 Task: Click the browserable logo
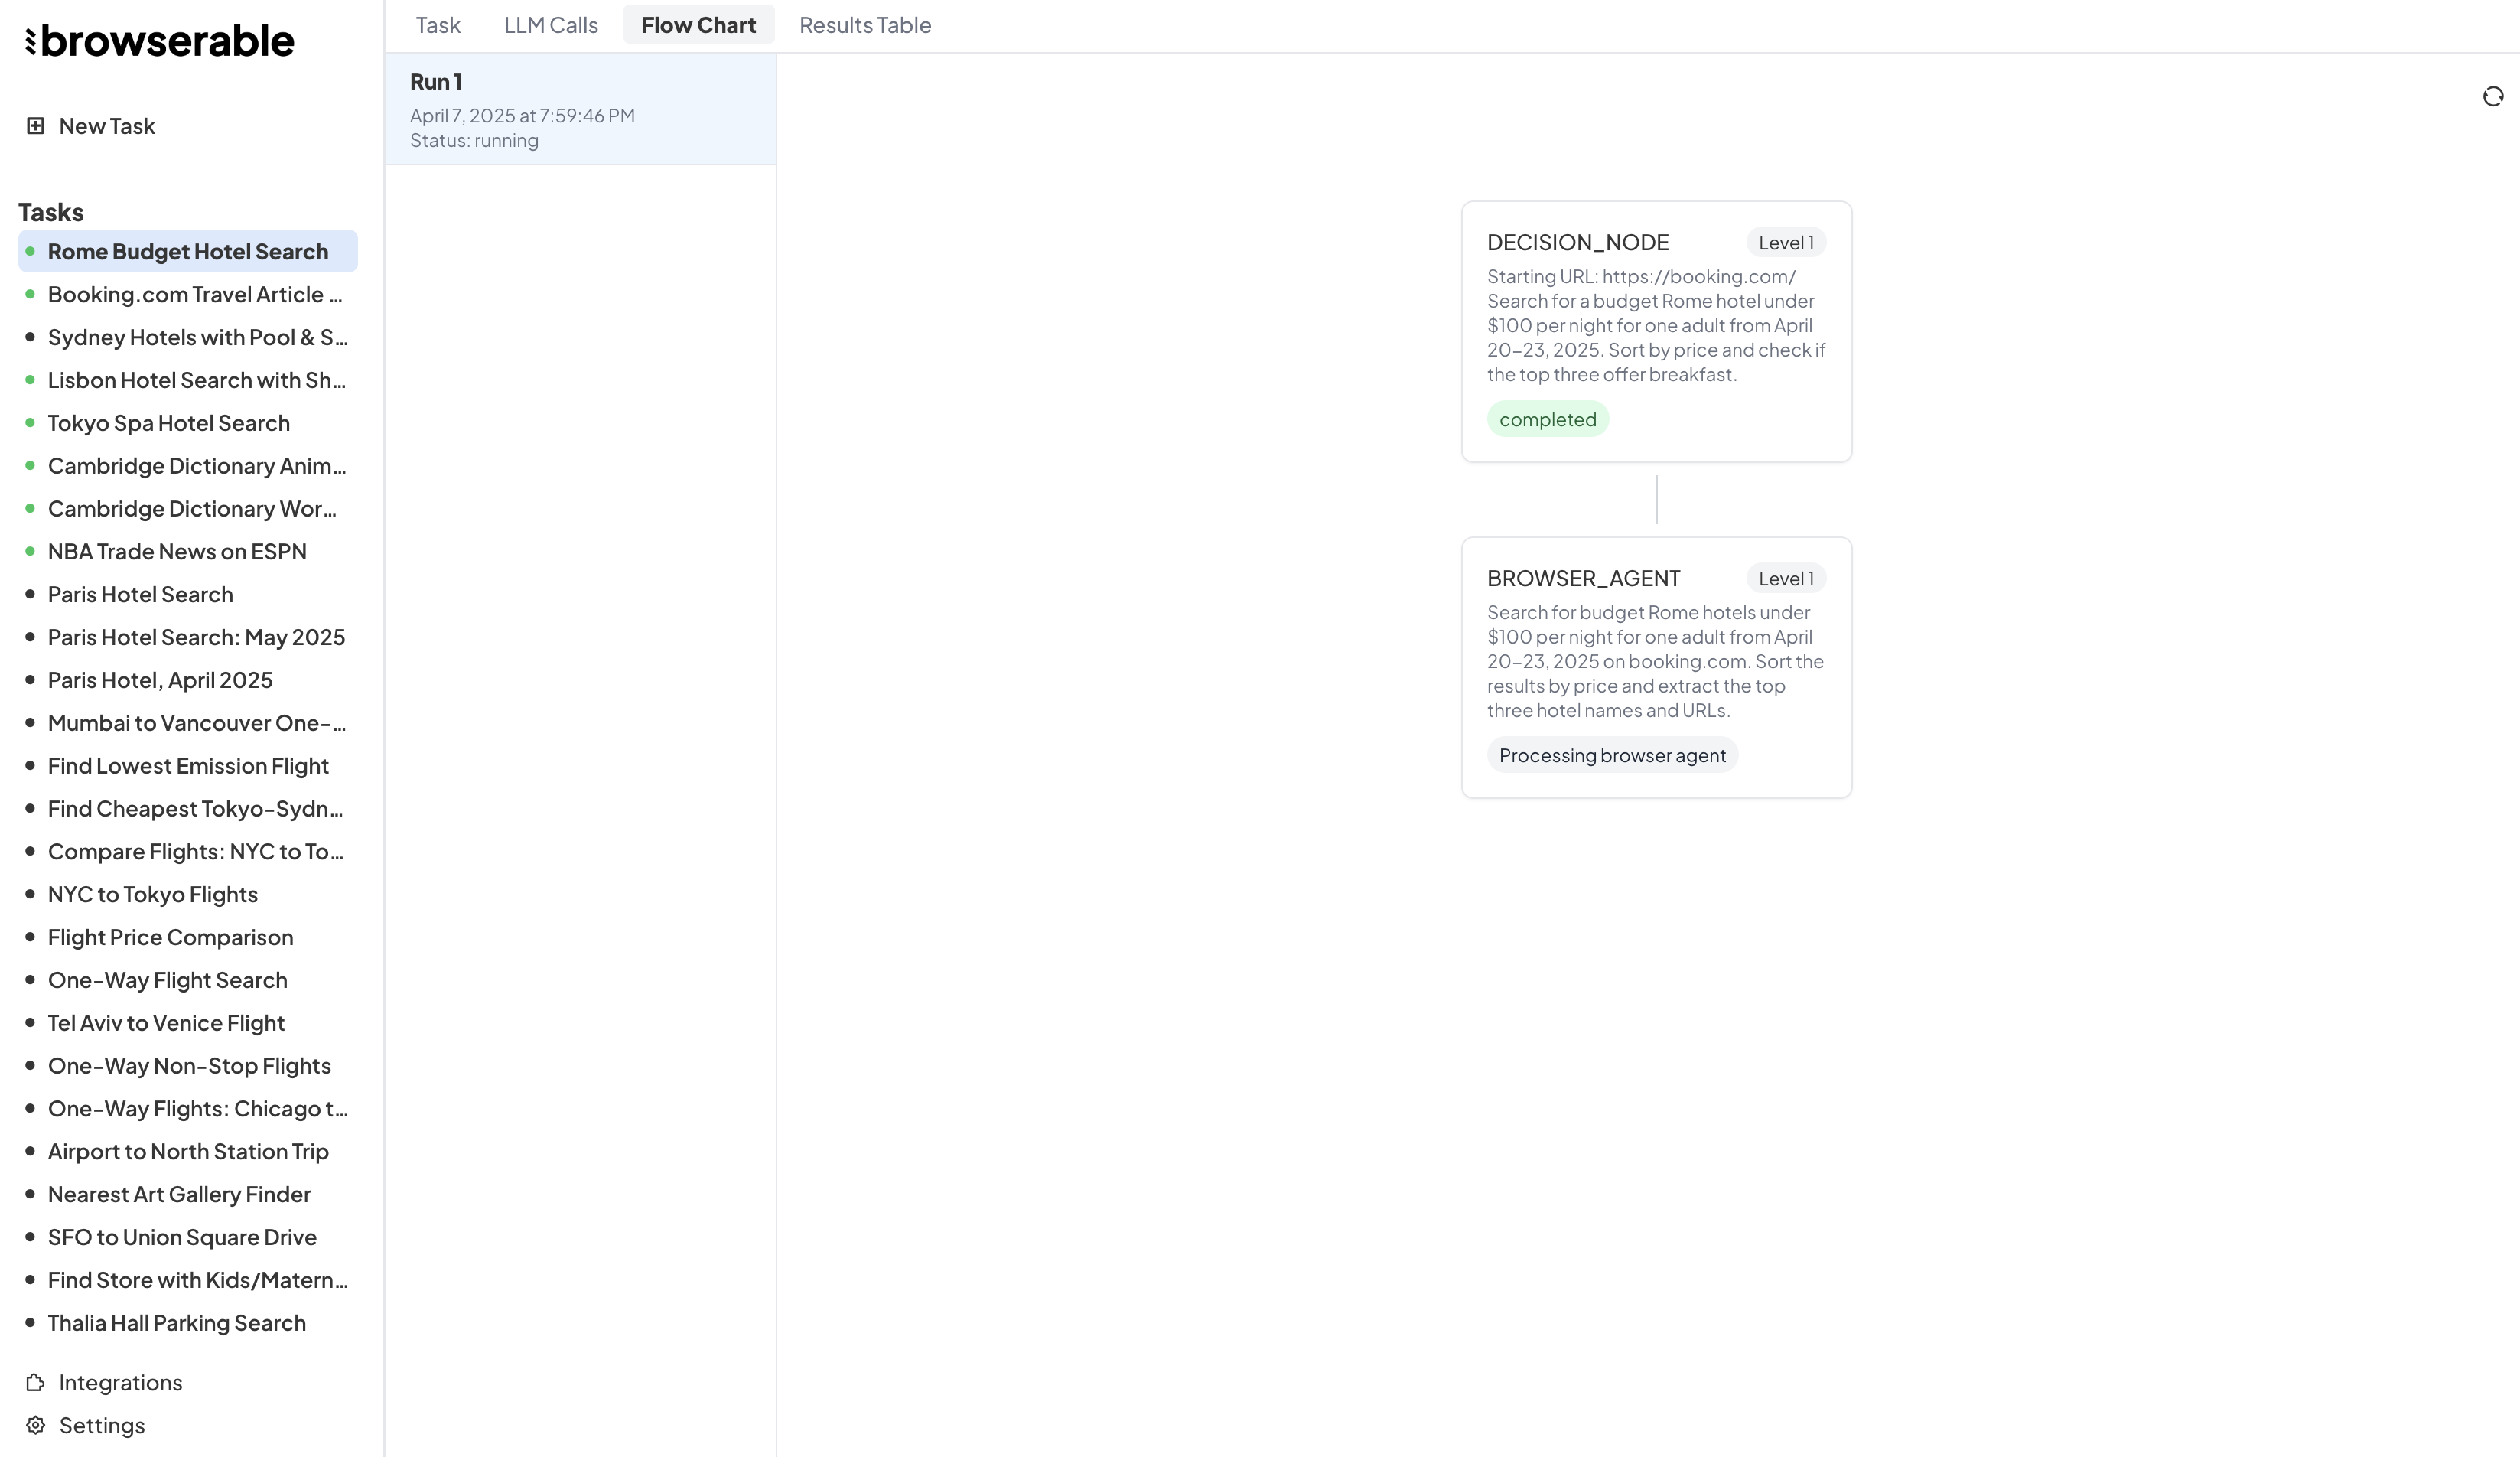[160, 41]
